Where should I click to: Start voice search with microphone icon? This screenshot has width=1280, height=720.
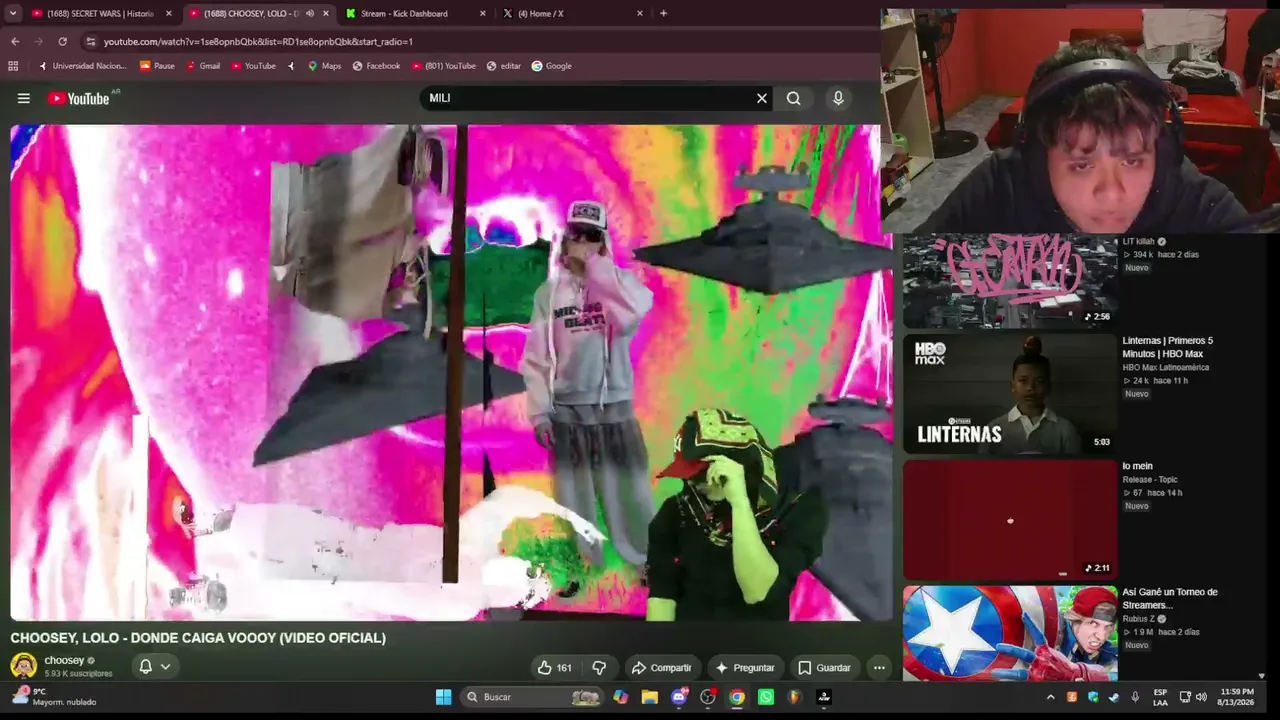[838, 98]
